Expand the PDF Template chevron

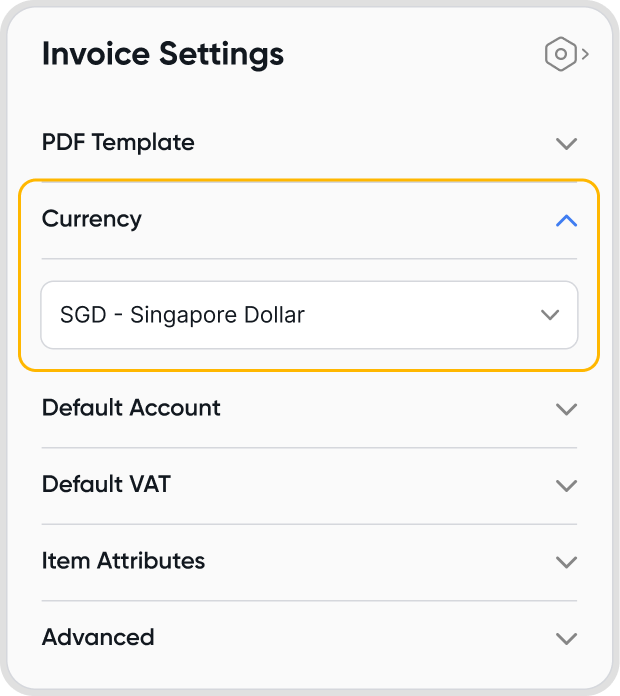(566, 143)
